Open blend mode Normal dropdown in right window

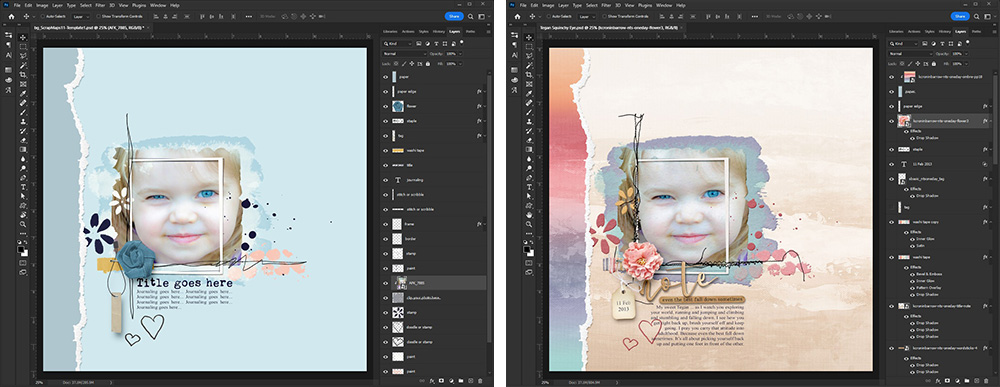click(911, 54)
